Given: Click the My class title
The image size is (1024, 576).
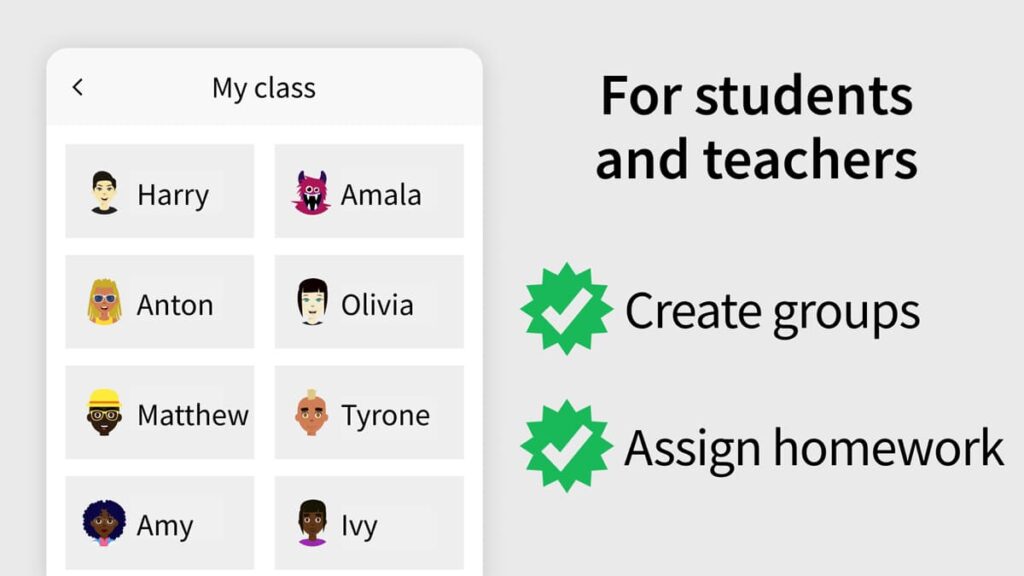Looking at the screenshot, I should (263, 88).
